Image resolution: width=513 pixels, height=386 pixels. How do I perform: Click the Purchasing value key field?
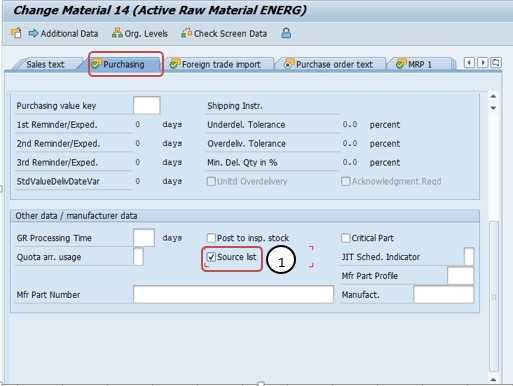point(147,106)
